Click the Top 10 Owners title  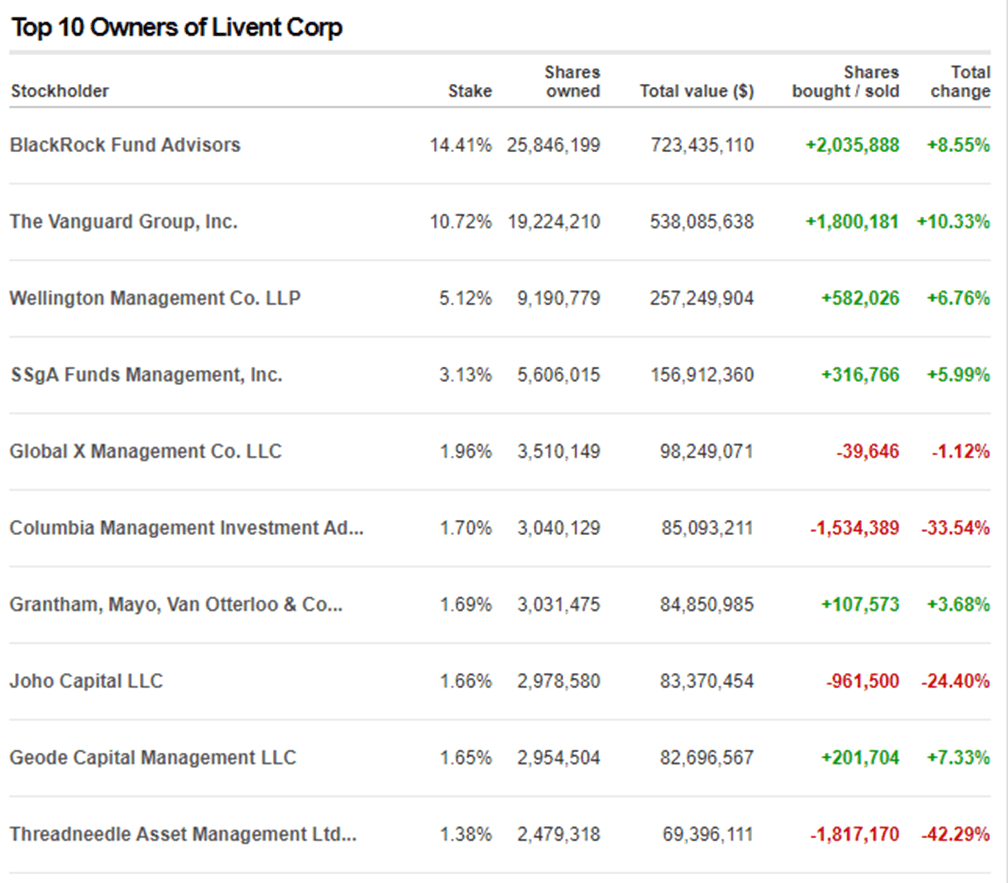[177, 27]
